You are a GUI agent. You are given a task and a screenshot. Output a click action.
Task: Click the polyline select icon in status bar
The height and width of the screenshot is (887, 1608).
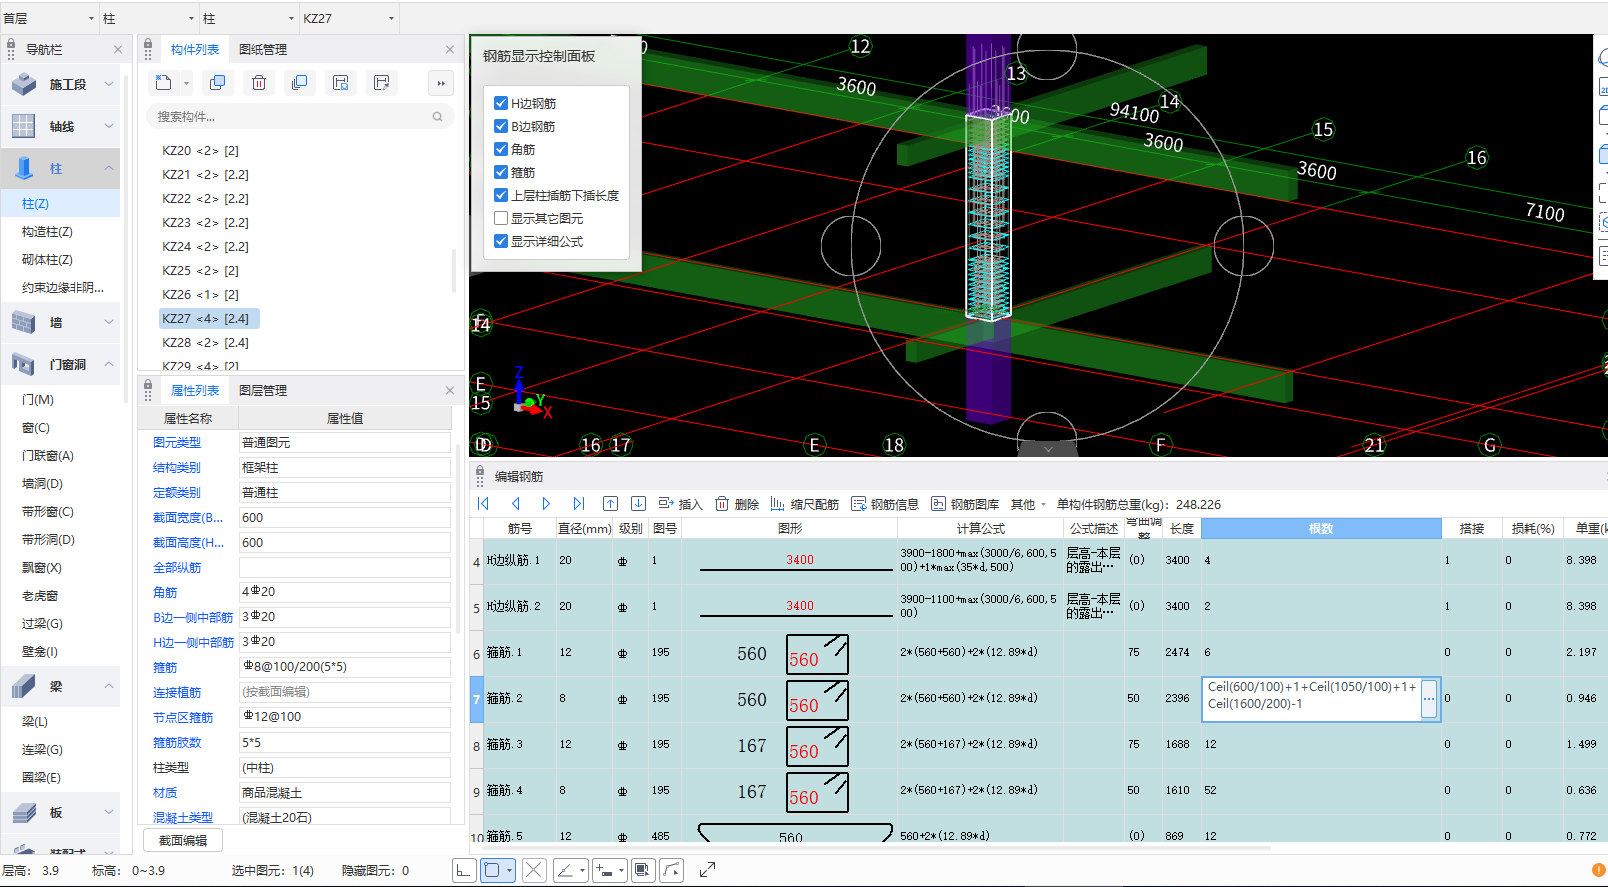click(672, 870)
